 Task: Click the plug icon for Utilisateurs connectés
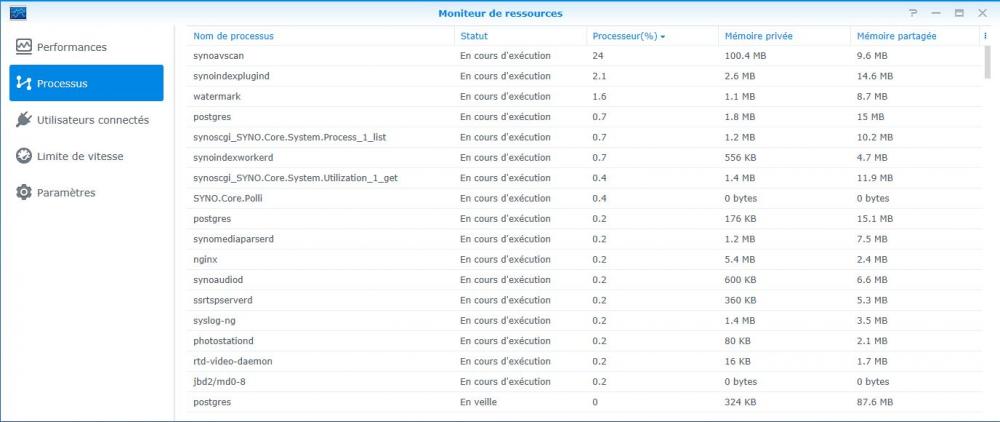point(24,119)
